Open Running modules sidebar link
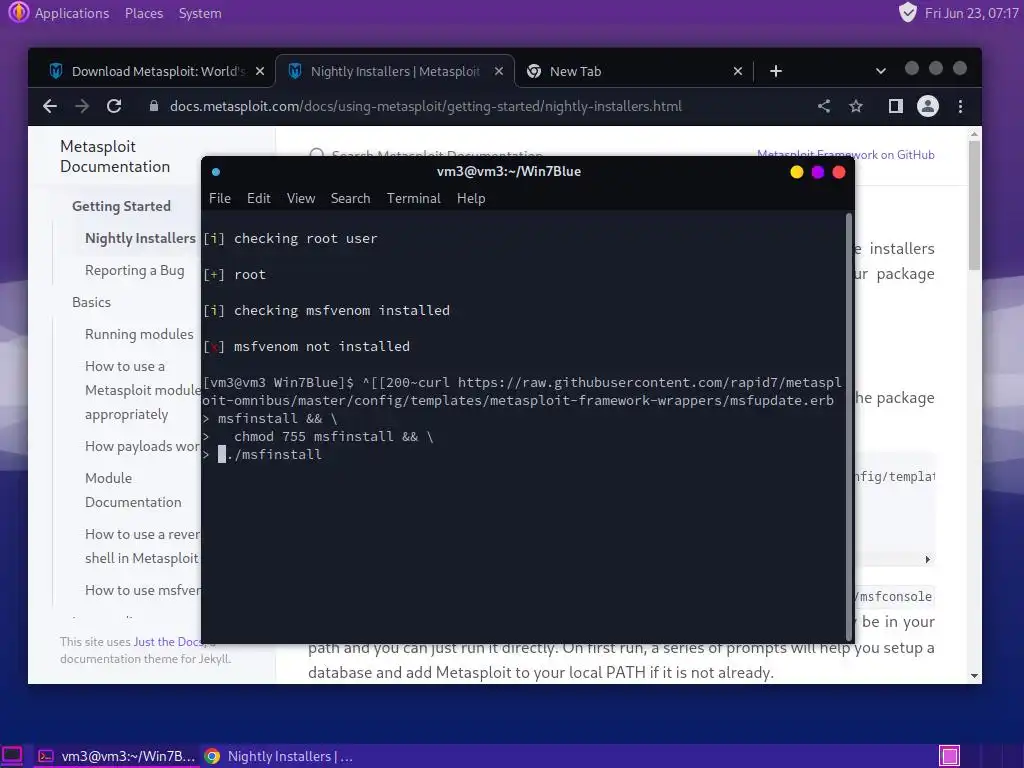Screen dimensions: 1024x768 click(139, 334)
